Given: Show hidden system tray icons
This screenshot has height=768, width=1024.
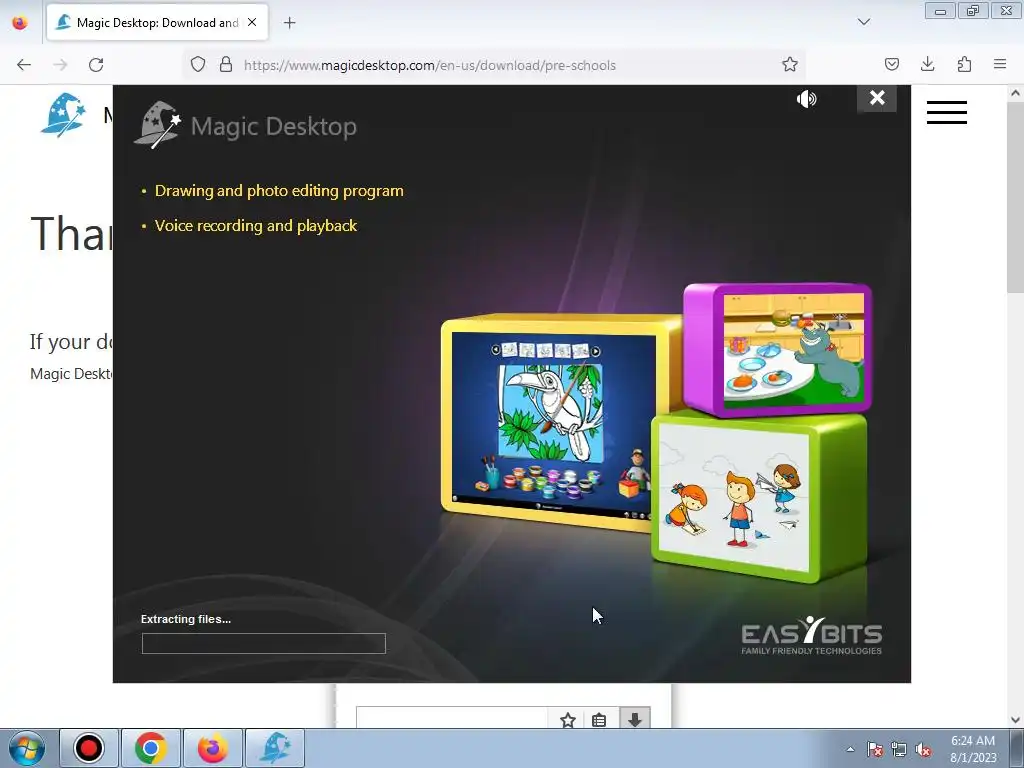Looking at the screenshot, I should click(850, 749).
